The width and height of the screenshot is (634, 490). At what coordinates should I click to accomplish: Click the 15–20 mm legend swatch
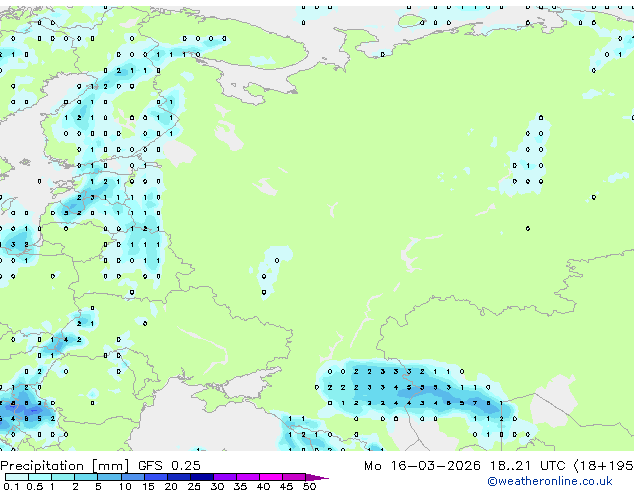pyautogui.click(x=156, y=477)
